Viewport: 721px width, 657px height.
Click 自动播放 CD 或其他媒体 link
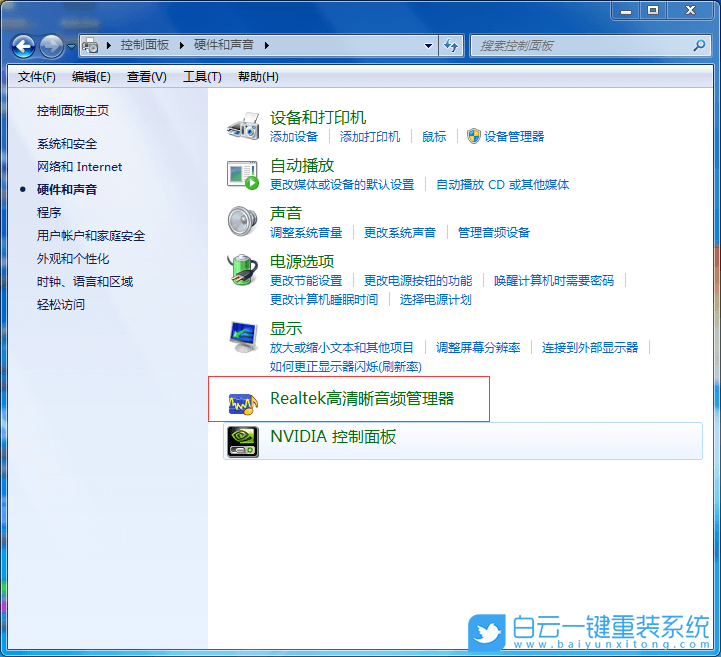click(x=503, y=185)
